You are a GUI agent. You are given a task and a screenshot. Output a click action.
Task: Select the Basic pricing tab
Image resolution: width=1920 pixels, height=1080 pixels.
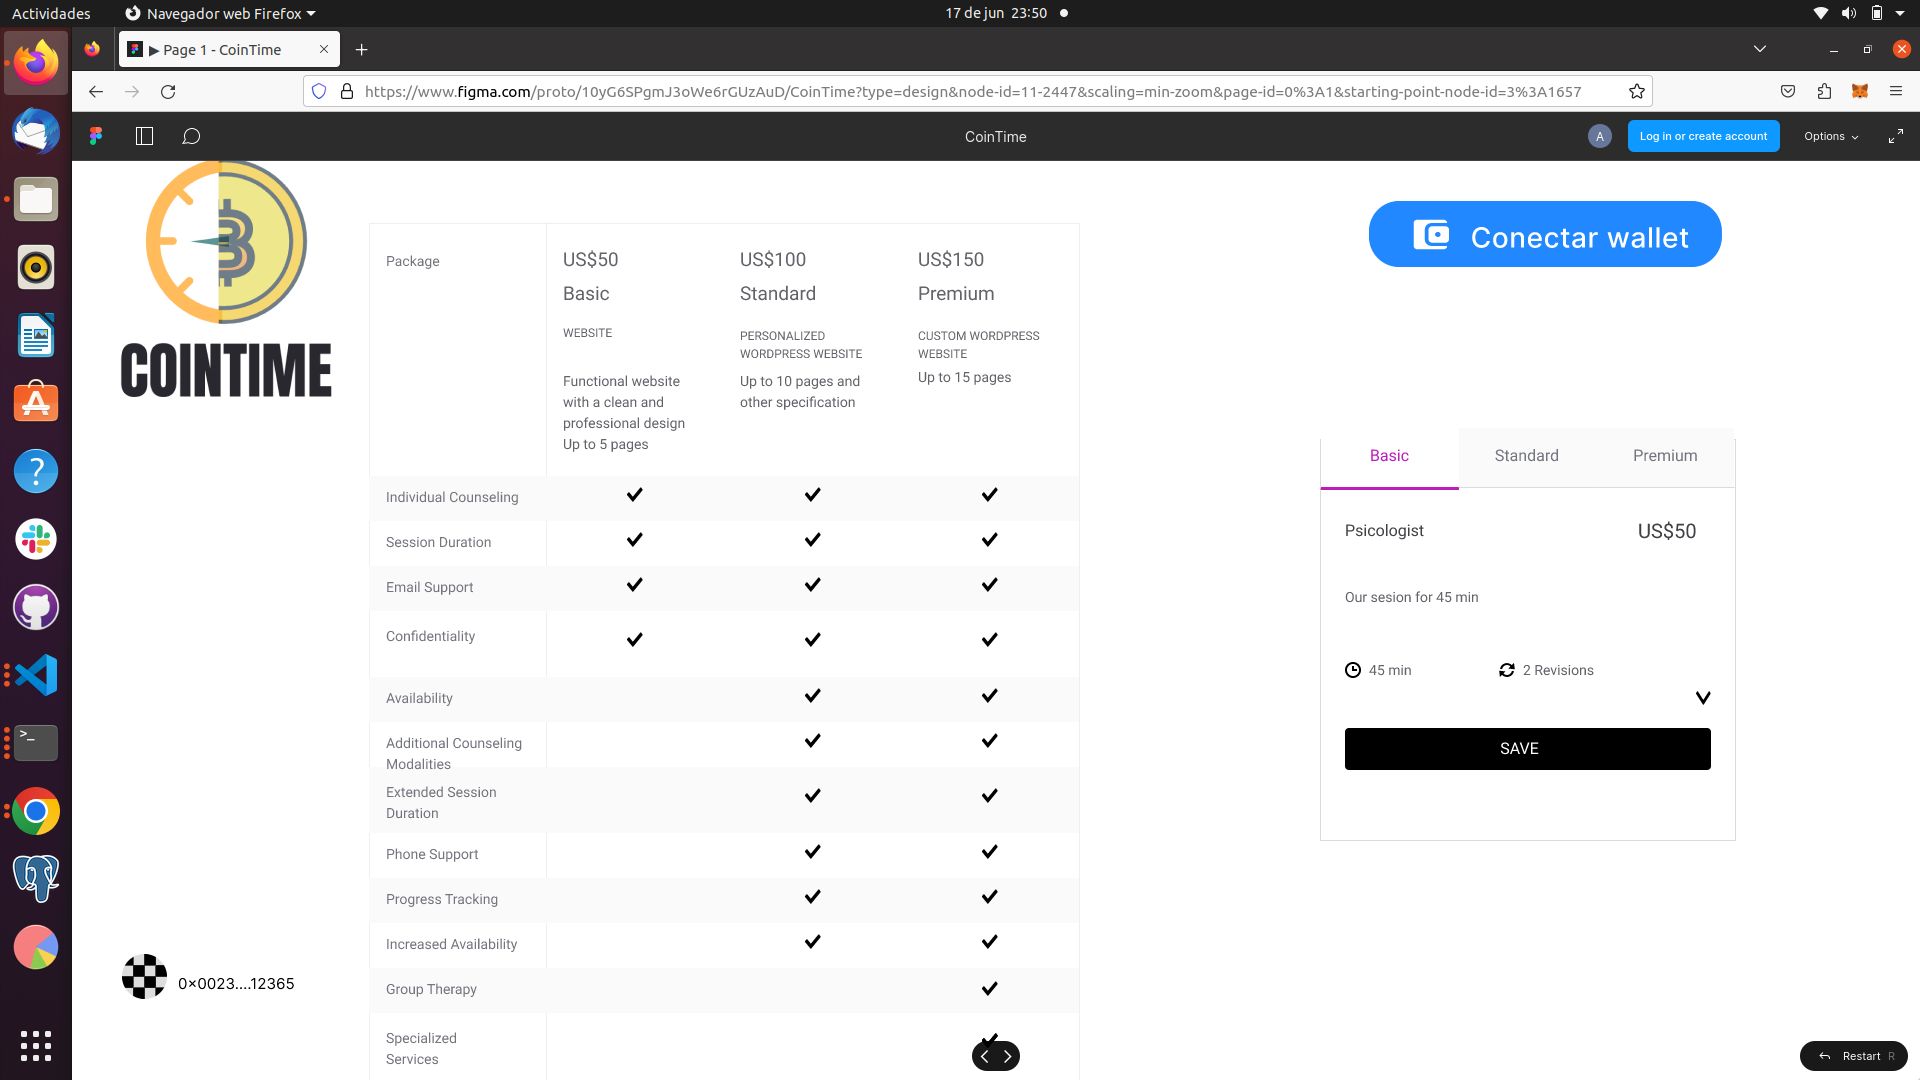pyautogui.click(x=1389, y=455)
